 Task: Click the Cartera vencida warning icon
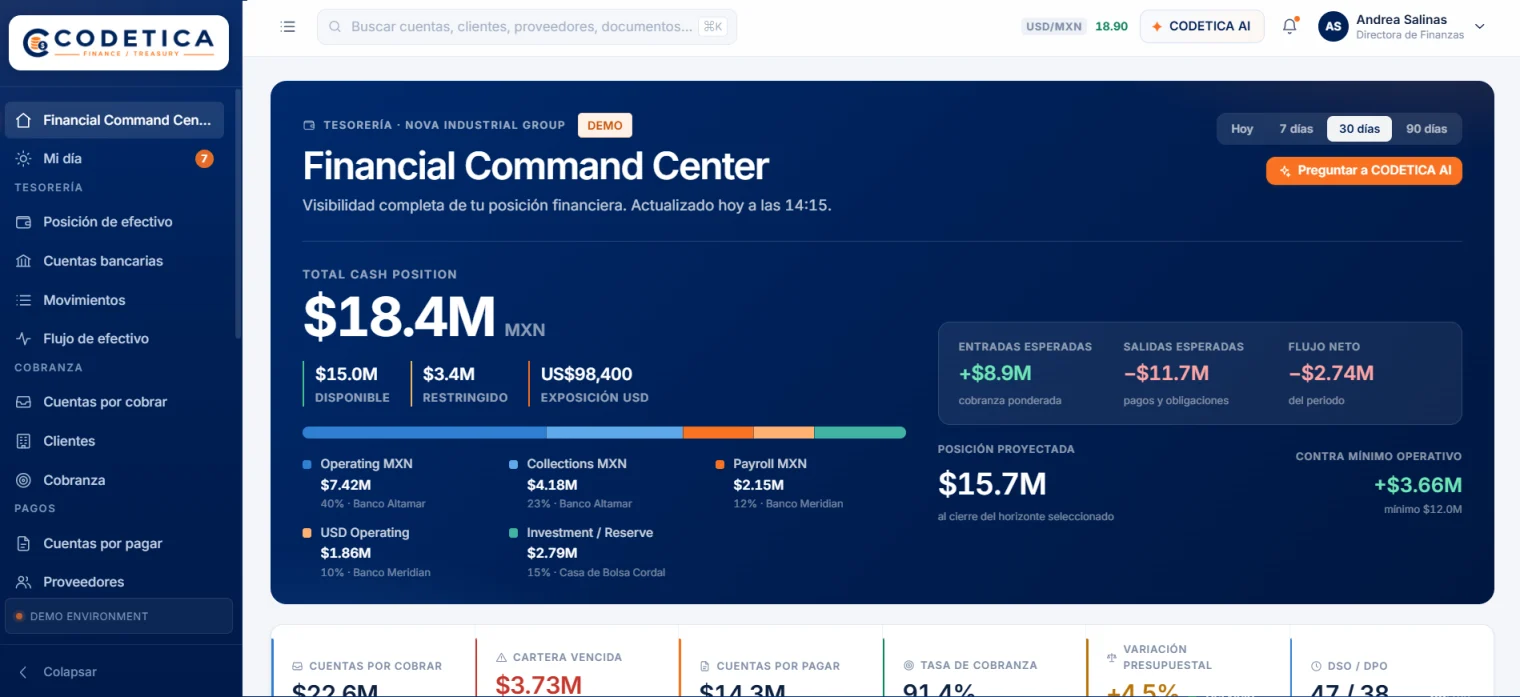coord(501,658)
